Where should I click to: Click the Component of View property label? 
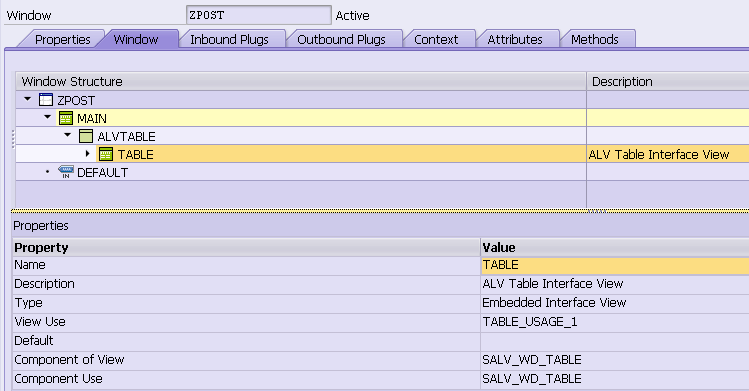coord(69,359)
